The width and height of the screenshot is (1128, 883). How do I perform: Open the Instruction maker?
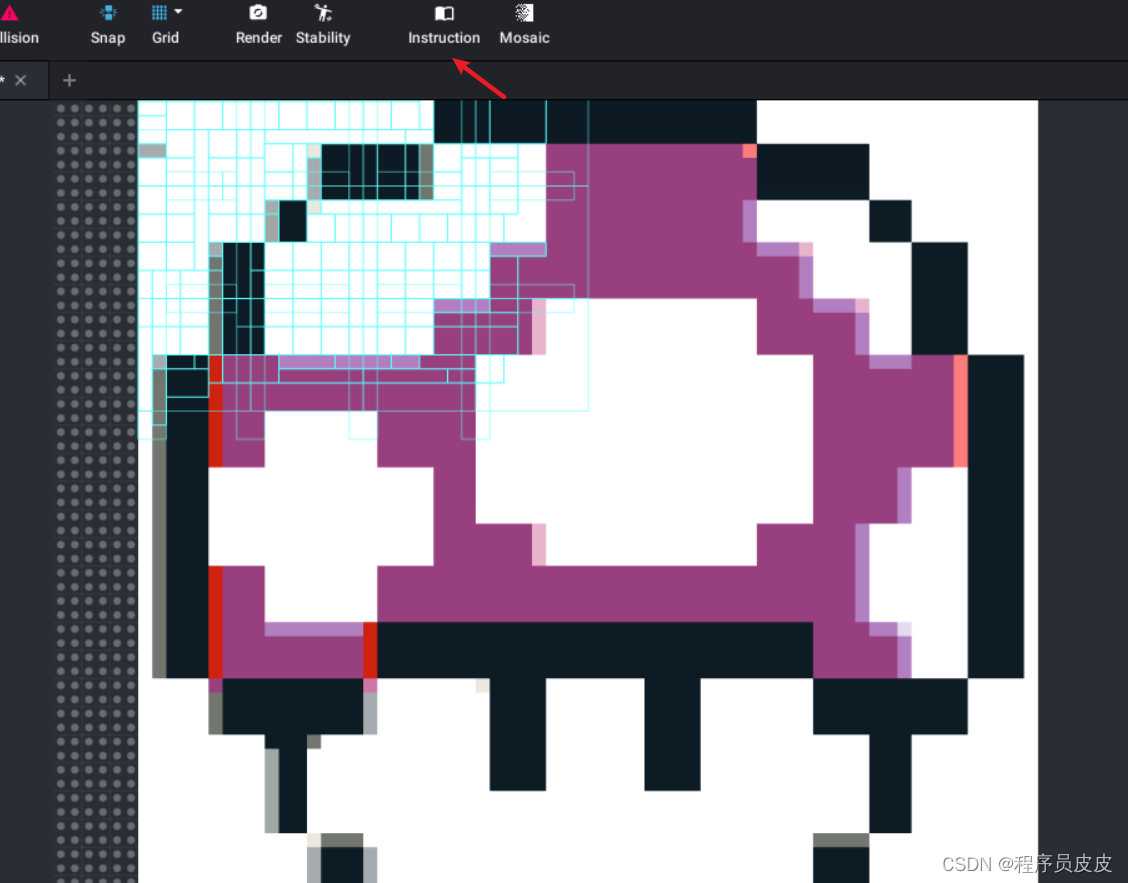[x=444, y=25]
